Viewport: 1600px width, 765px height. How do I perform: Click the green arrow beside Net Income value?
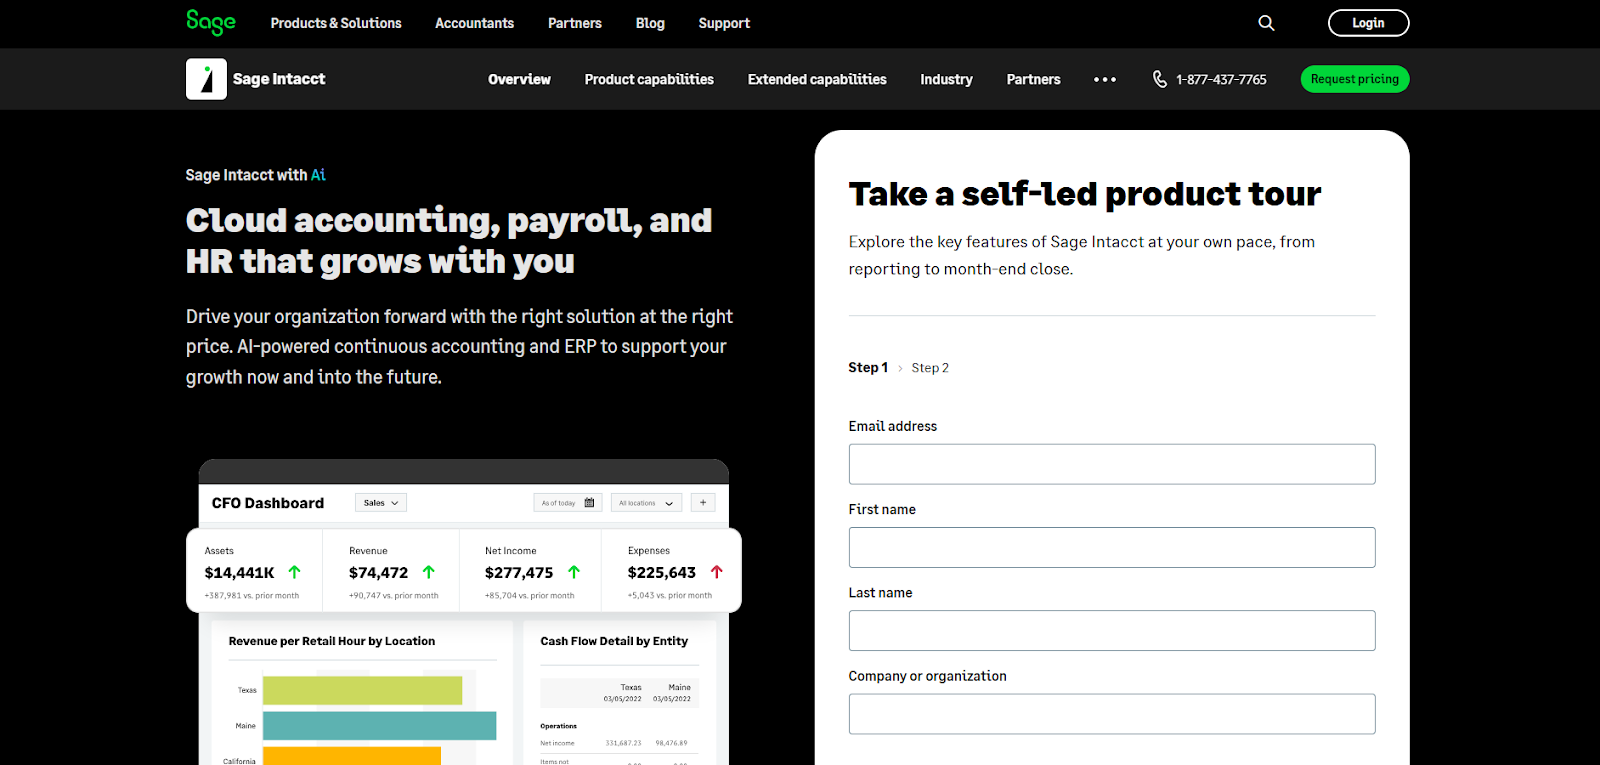(574, 572)
